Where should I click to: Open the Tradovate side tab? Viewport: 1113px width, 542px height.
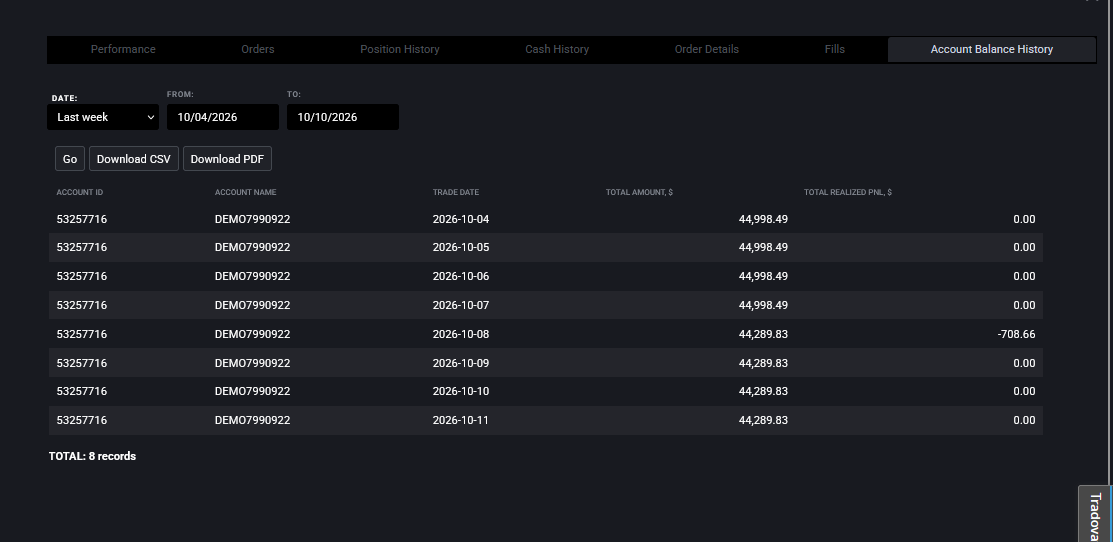point(1095,514)
